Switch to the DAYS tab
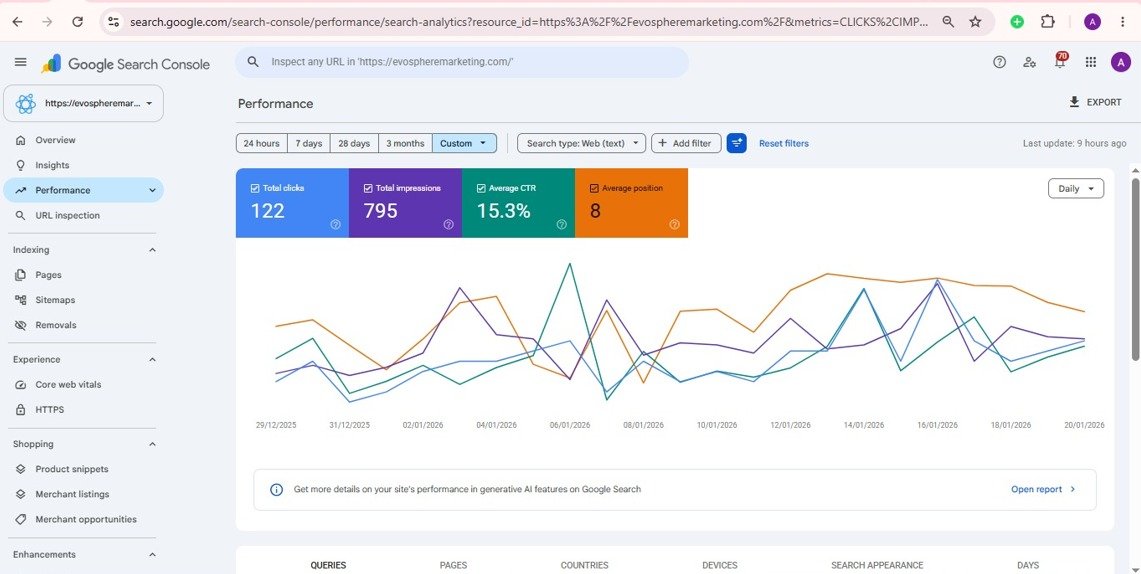Viewport: 1141px width, 574px height. tap(1027, 565)
